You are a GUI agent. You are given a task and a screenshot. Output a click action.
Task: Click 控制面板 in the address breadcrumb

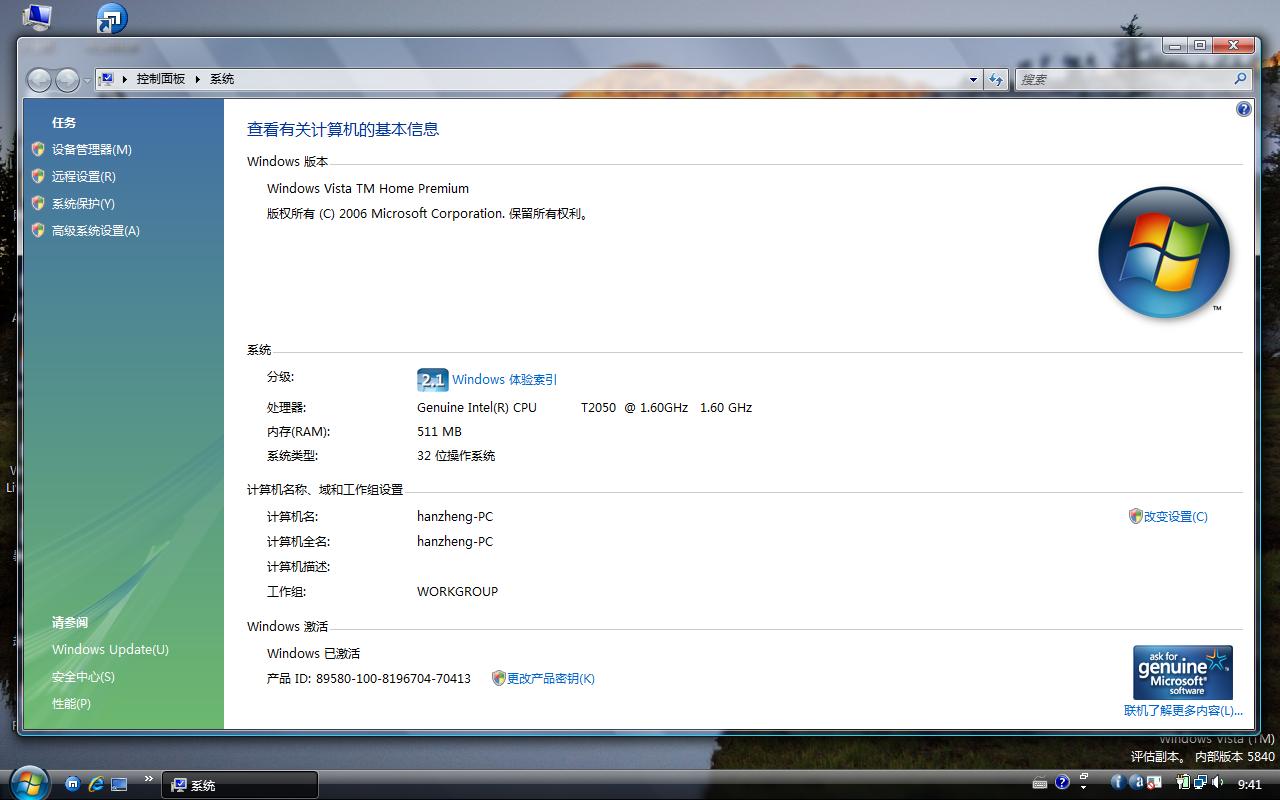click(161, 79)
